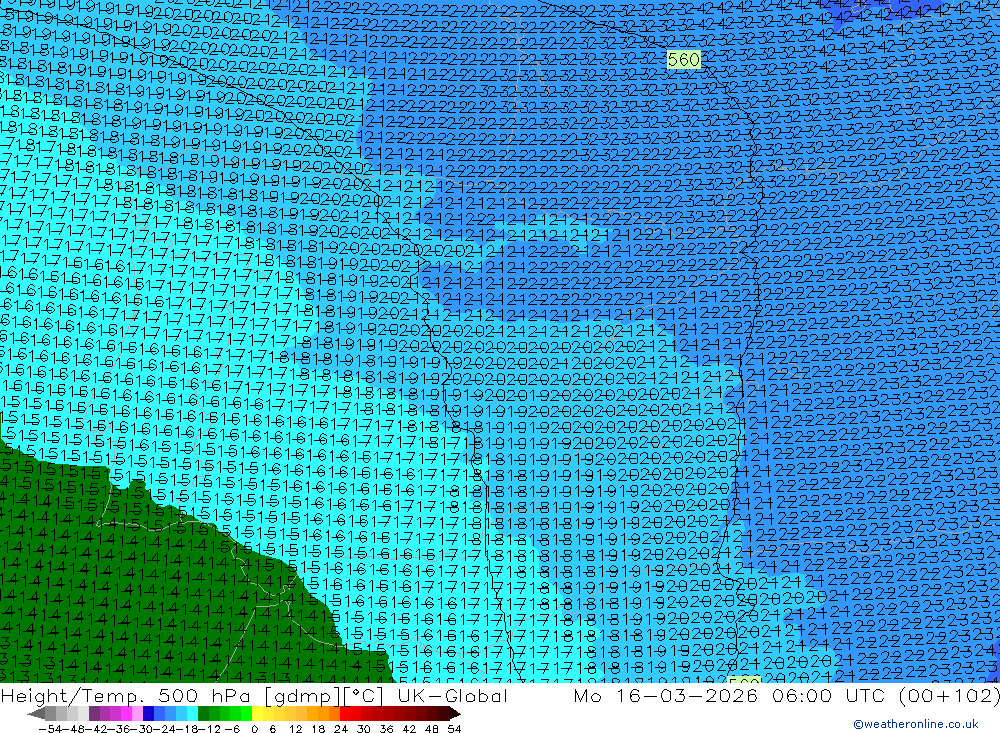Open the weatheronline.co.uk copyright link
Viewport: 1000px width, 733px height.
point(915,724)
